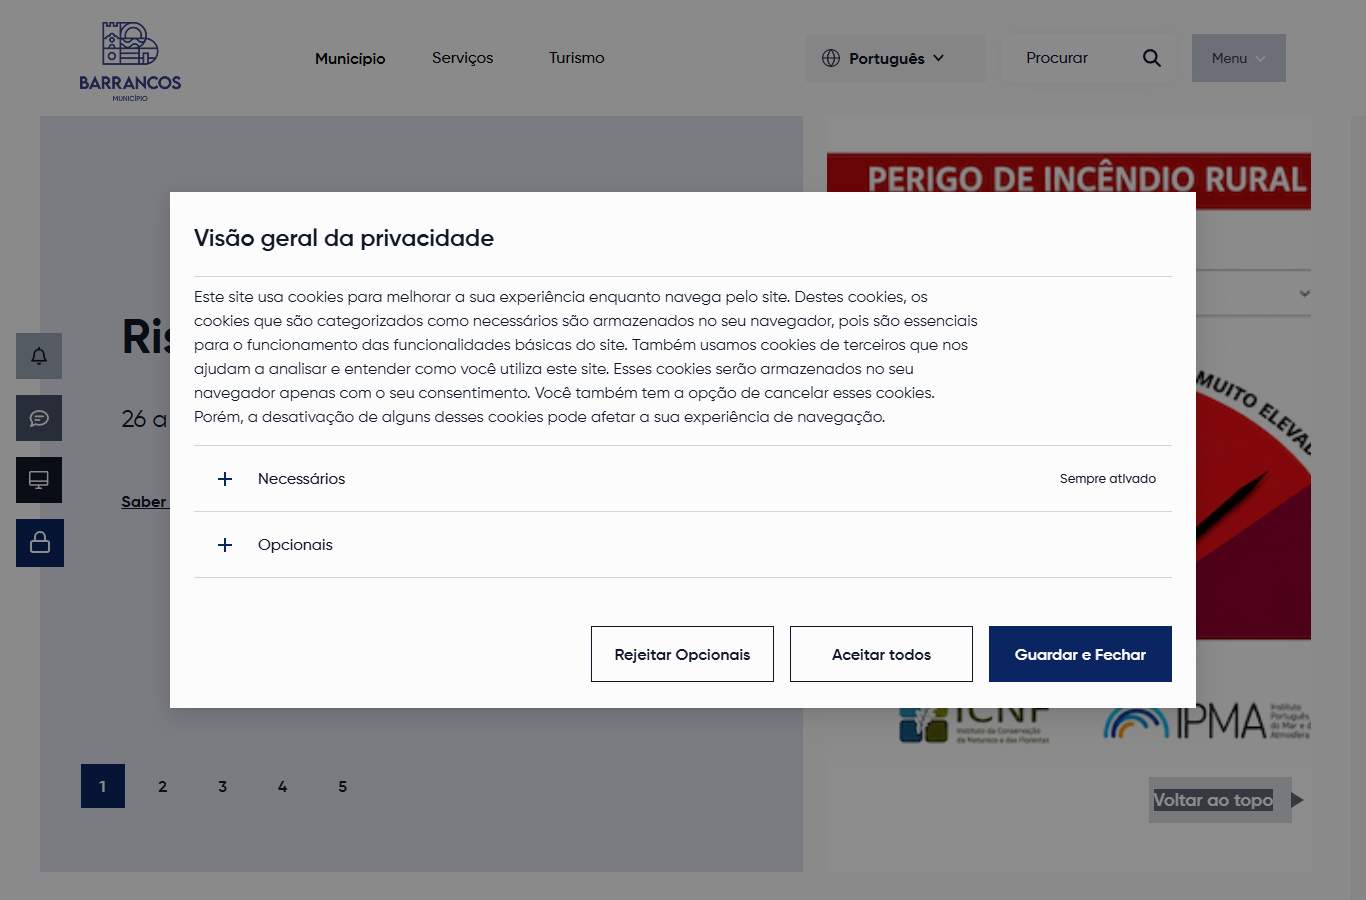This screenshot has height=900, width=1366.
Task: Click Guardar e Fechar button
Action: coord(1080,654)
